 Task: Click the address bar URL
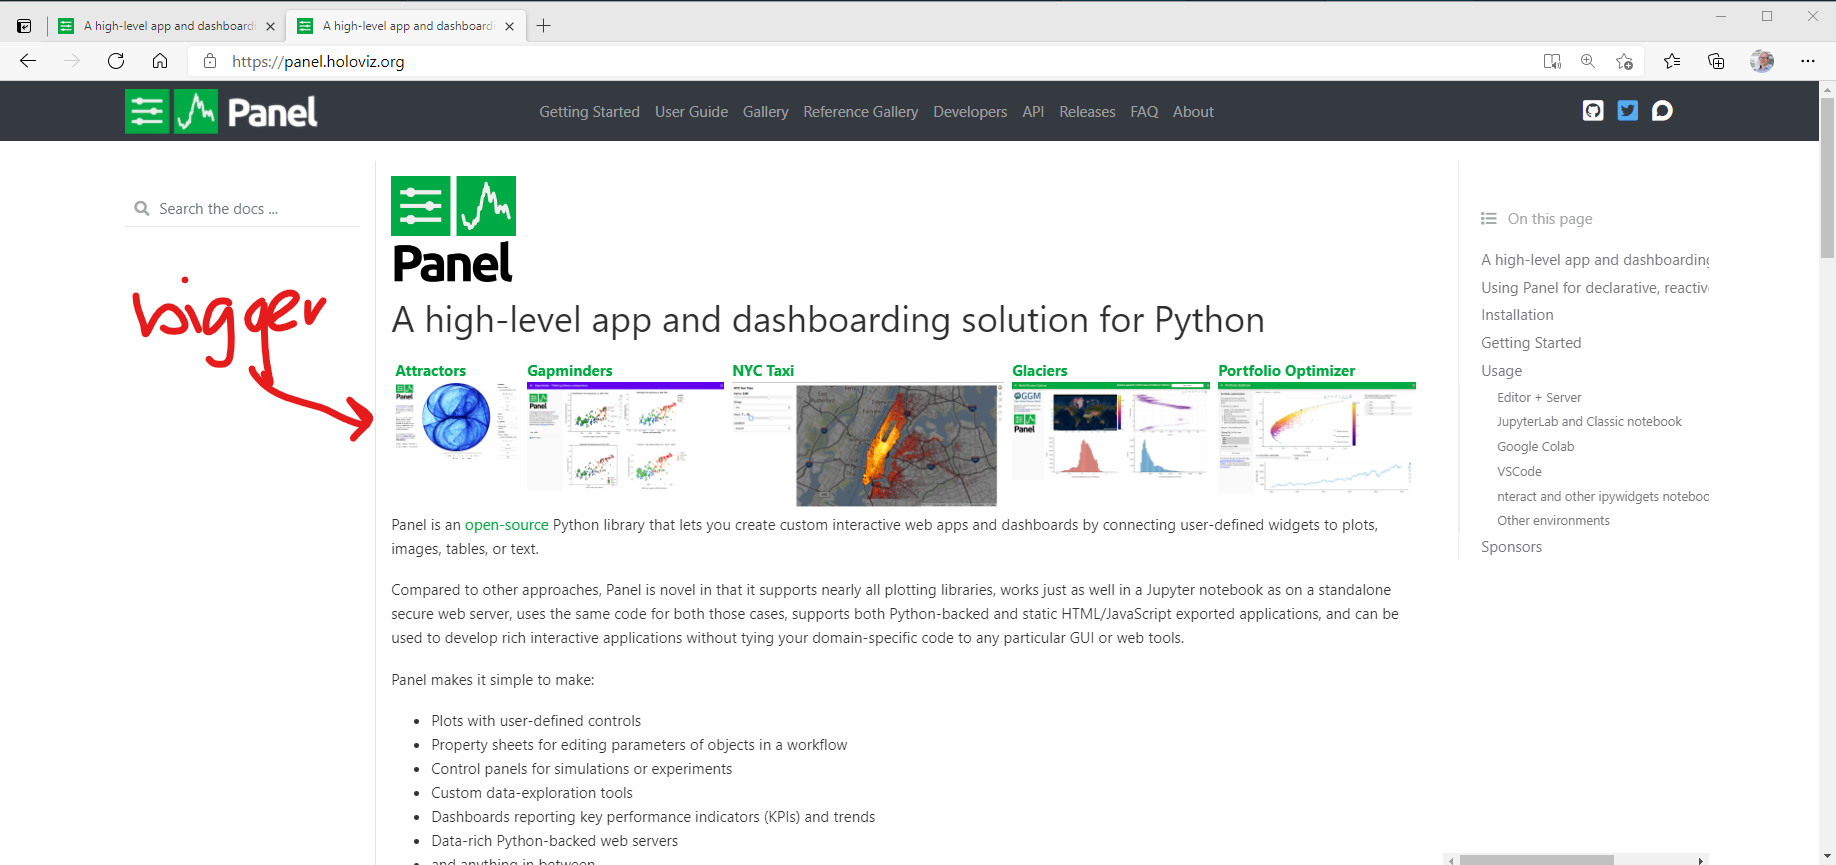point(318,62)
